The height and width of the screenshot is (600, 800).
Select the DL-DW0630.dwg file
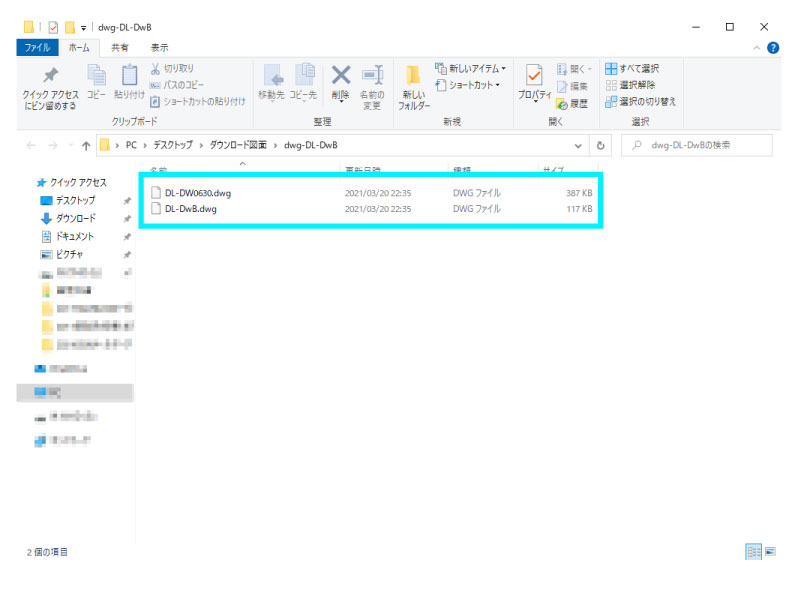(x=197, y=192)
